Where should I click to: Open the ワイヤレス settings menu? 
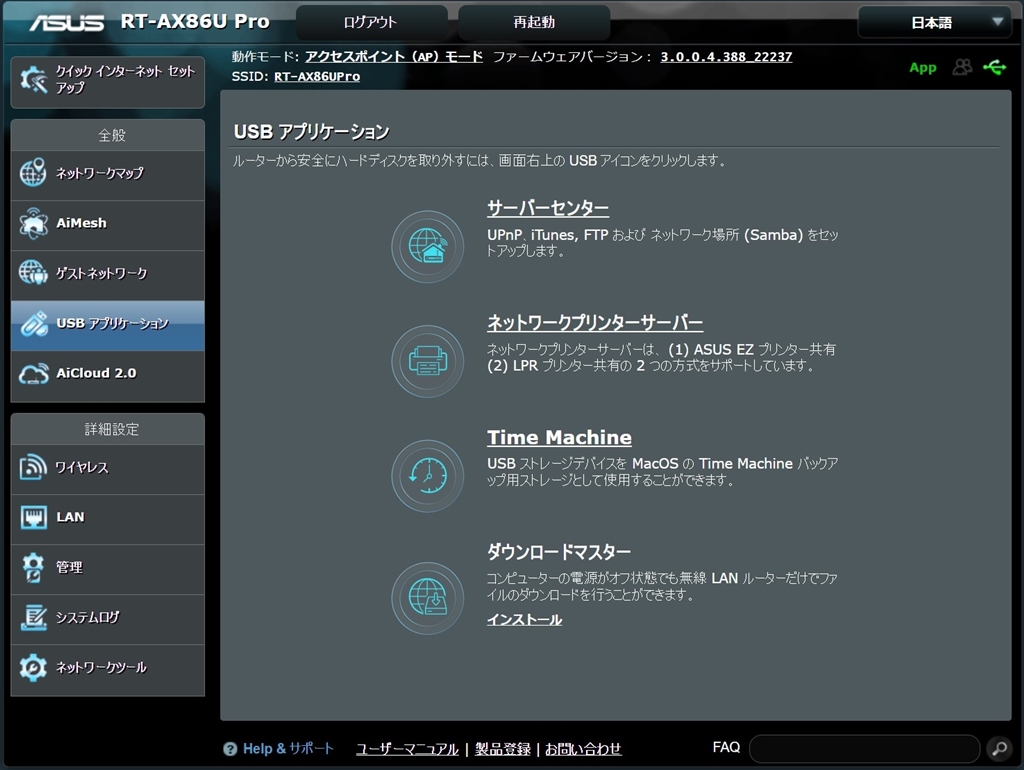(x=108, y=468)
